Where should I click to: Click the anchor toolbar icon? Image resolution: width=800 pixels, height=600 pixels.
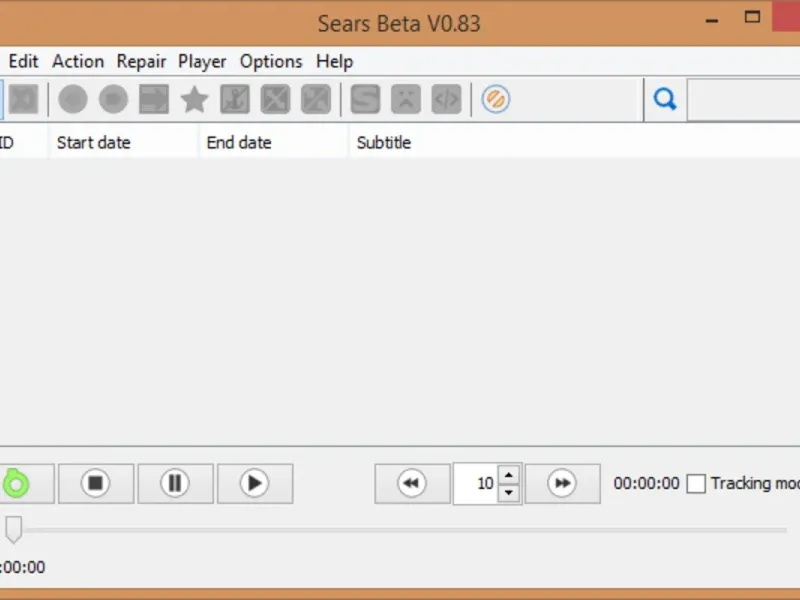pos(235,99)
